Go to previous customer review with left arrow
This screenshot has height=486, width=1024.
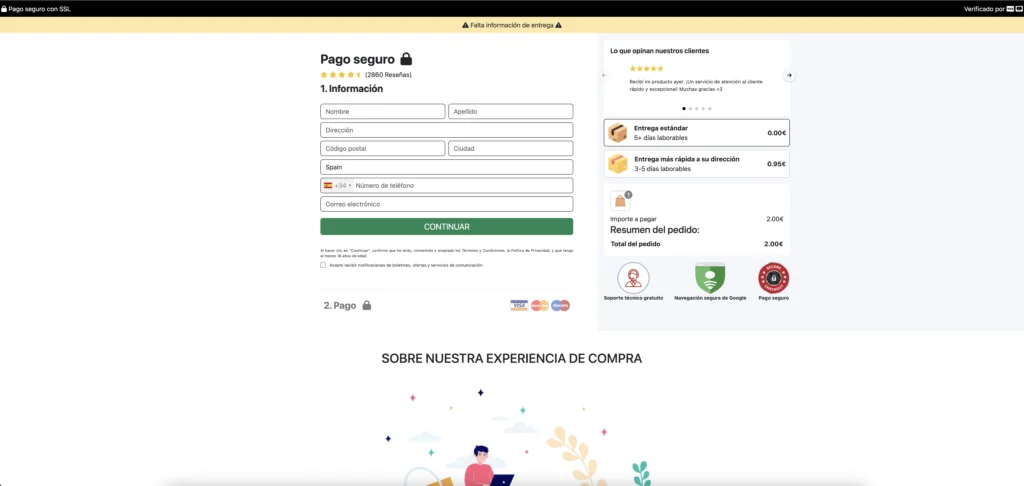604,75
